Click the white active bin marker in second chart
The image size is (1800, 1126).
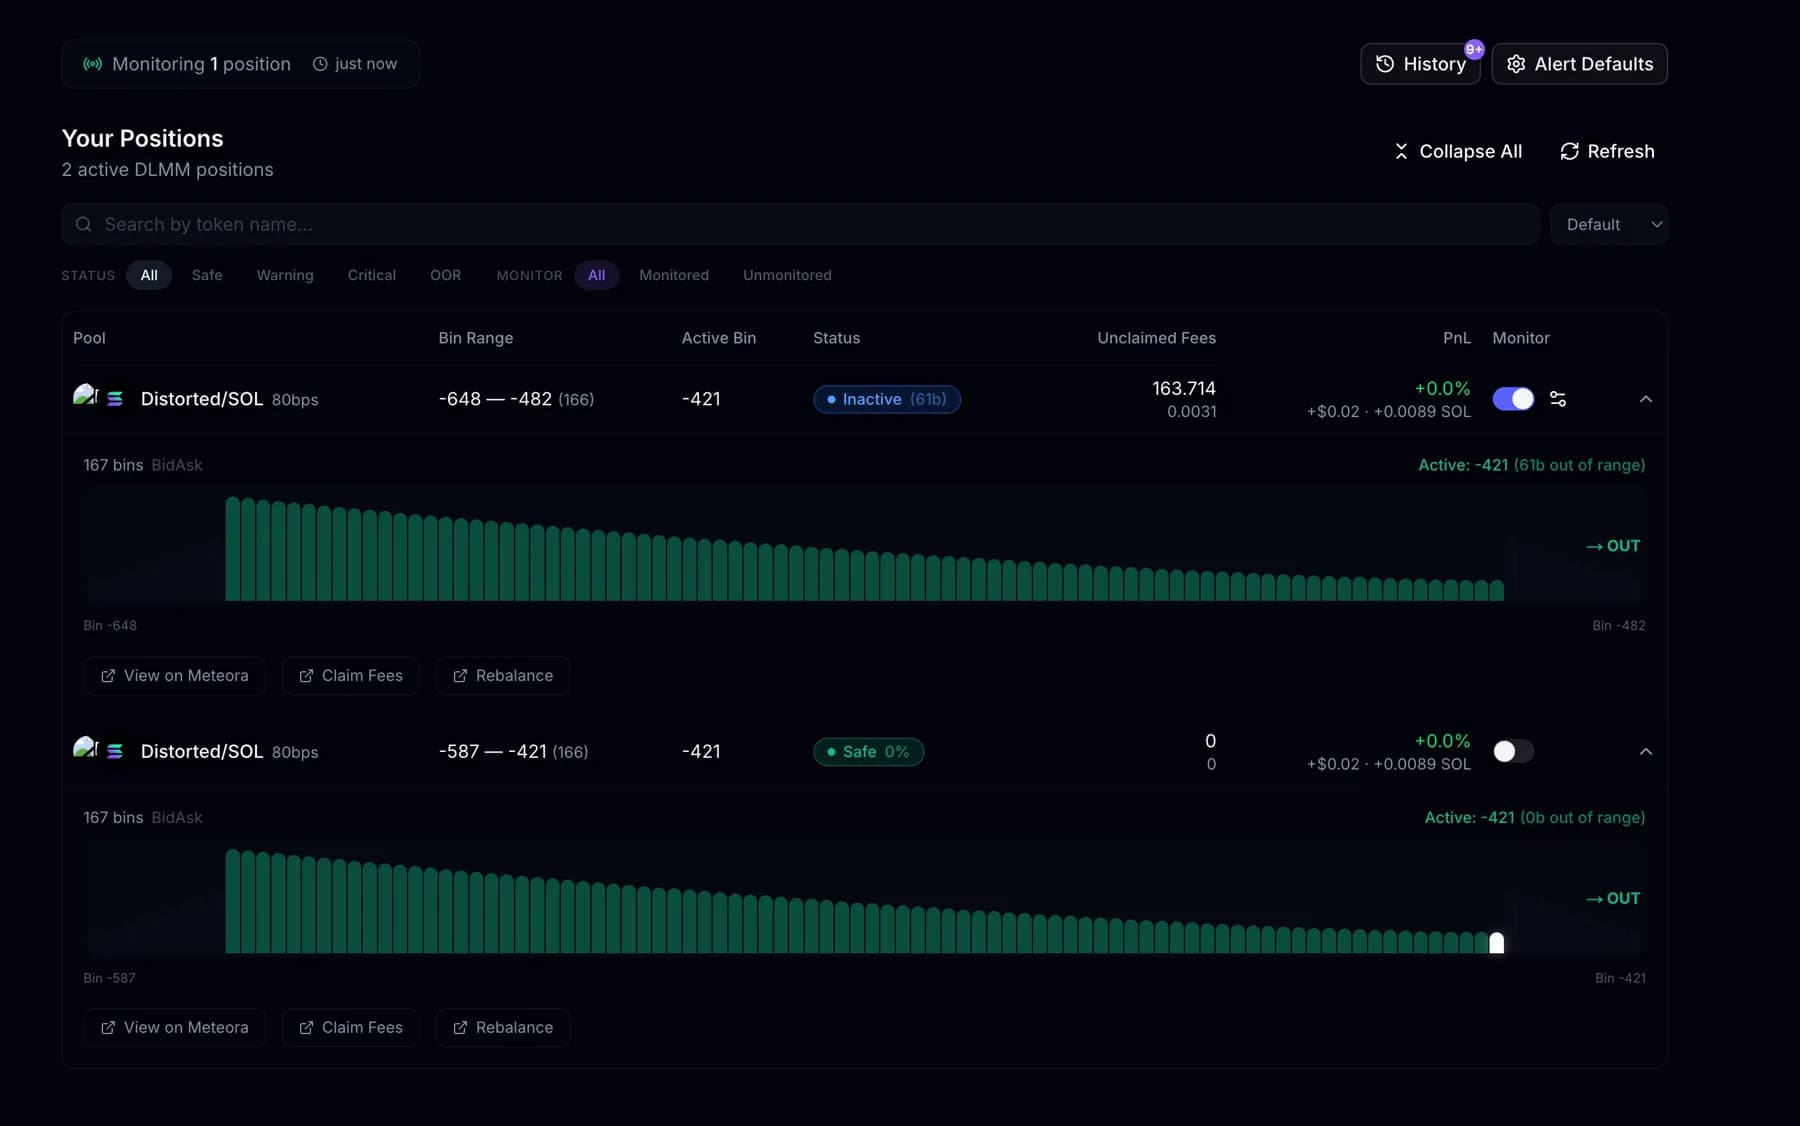click(x=1497, y=943)
